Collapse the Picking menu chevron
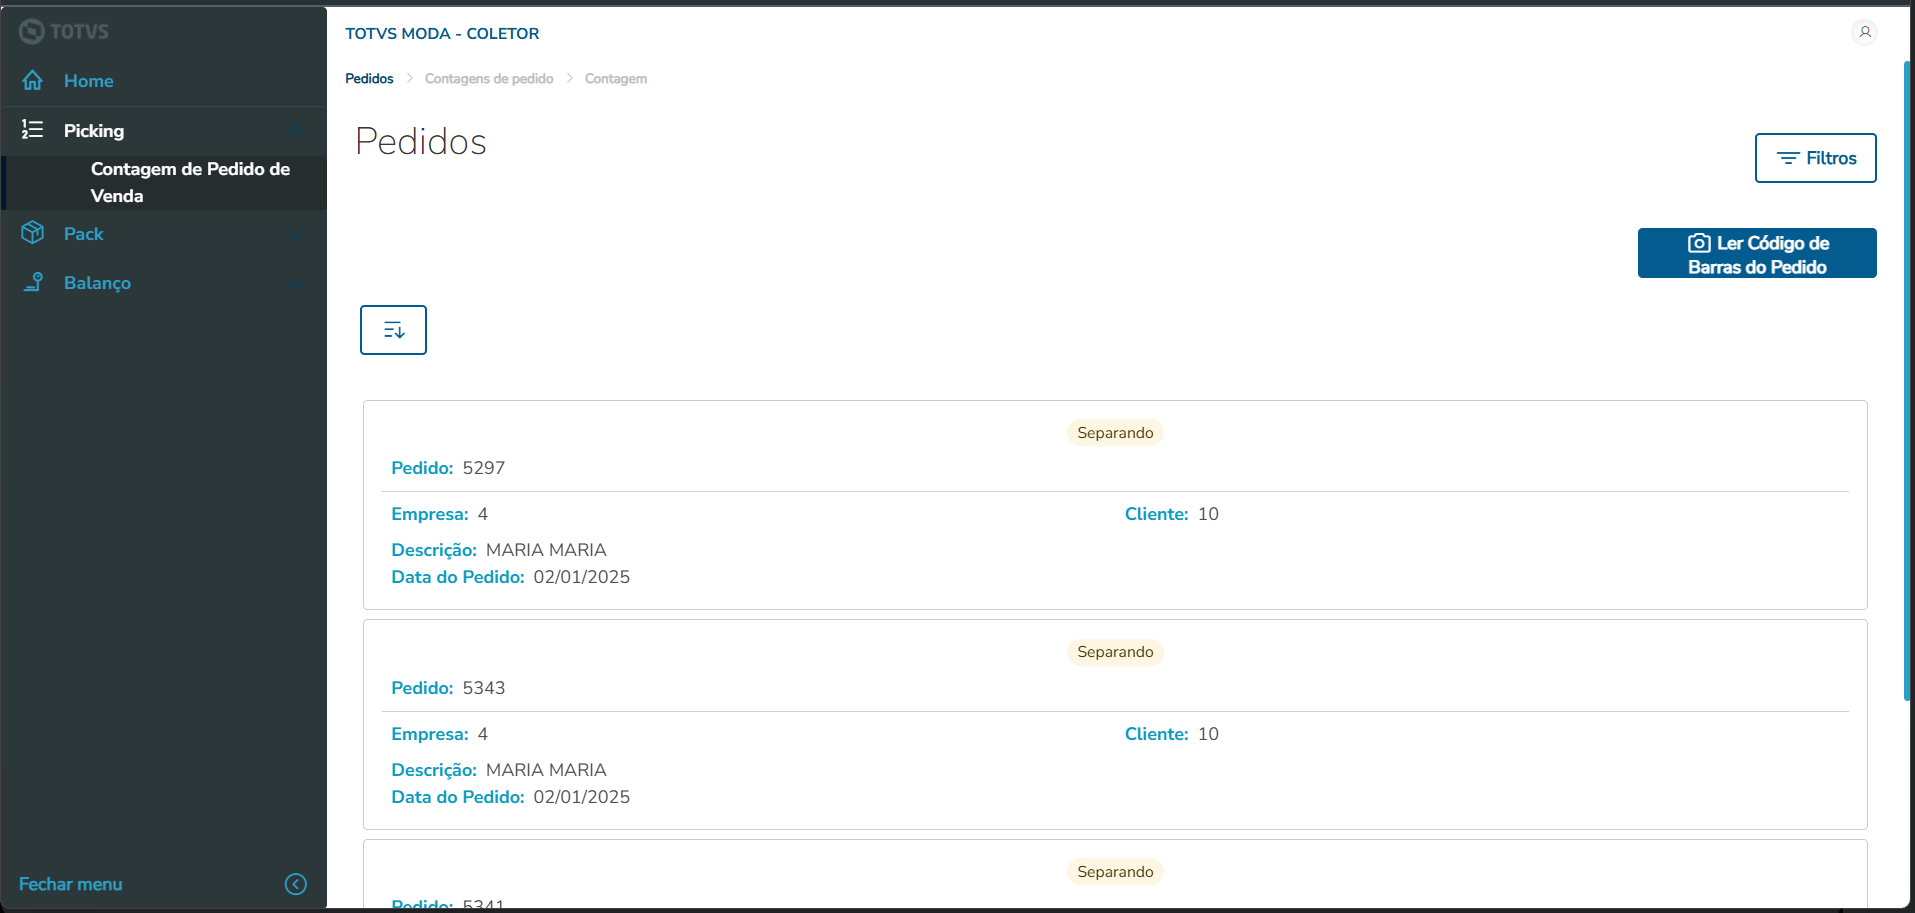Screen dimensions: 1915x913 tap(296, 131)
